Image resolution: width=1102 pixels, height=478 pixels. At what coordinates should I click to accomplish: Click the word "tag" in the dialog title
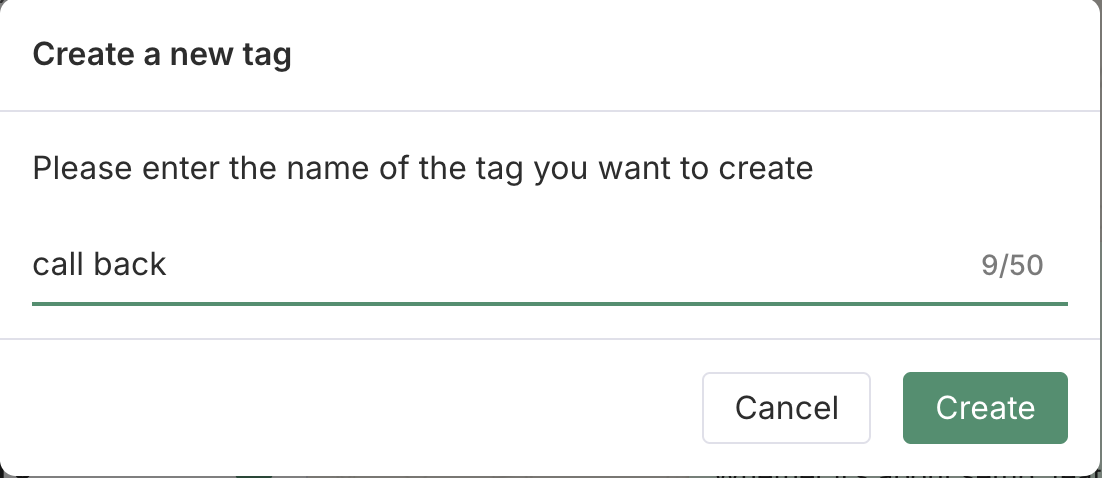point(268,55)
